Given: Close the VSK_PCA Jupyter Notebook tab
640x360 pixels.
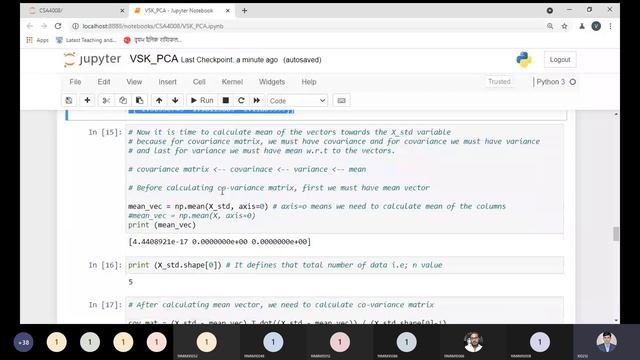Looking at the screenshot, I should 228,11.
